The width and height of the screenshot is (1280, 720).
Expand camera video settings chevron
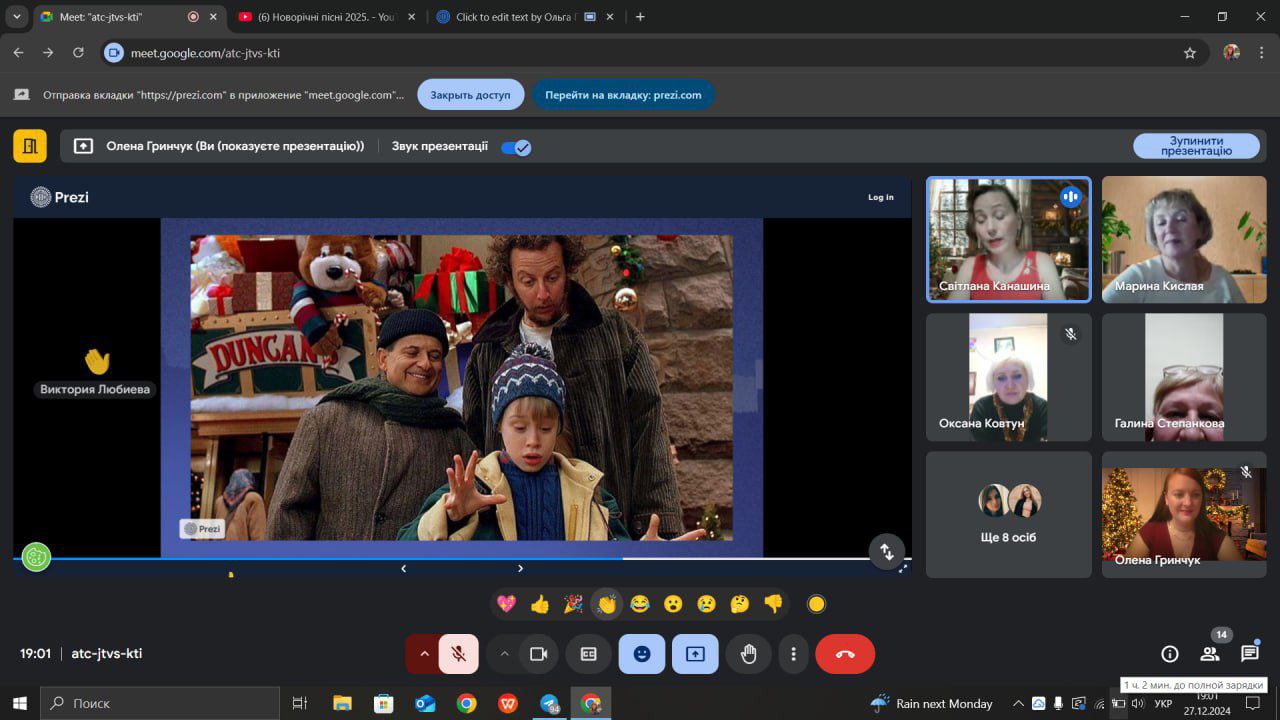pyautogui.click(x=504, y=654)
